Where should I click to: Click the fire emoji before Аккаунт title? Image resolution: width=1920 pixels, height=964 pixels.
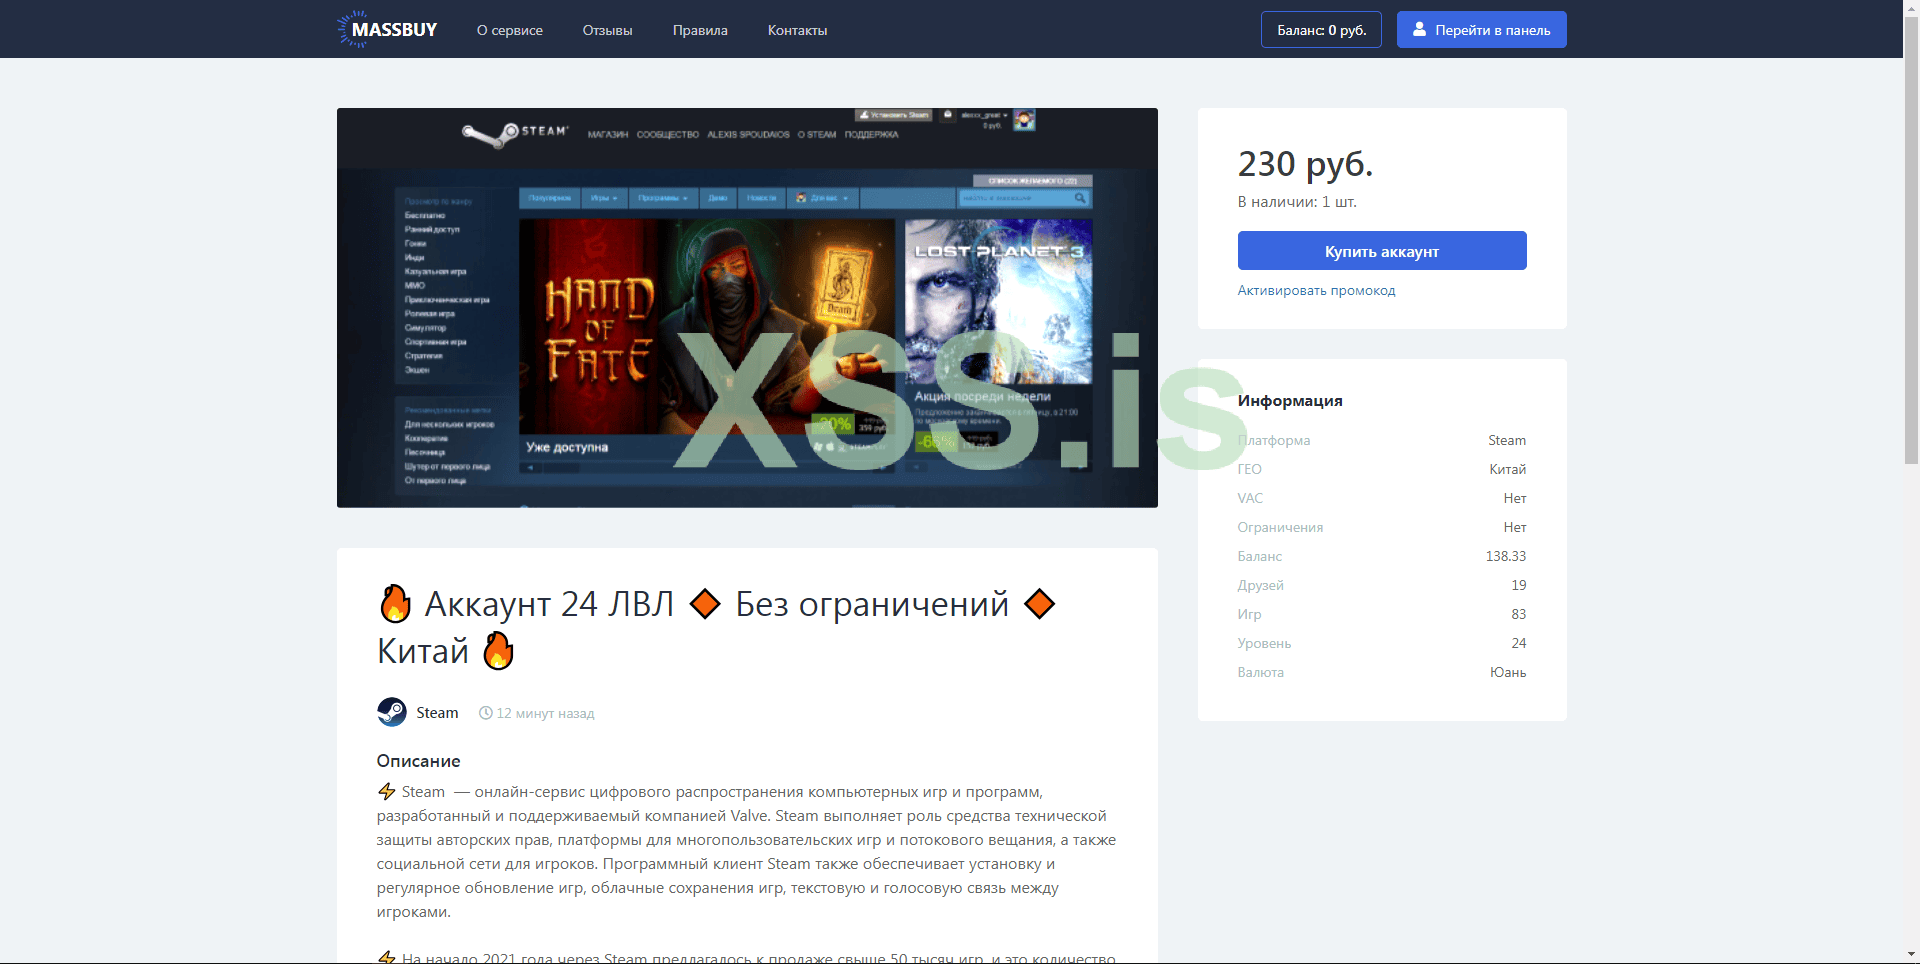coord(396,604)
